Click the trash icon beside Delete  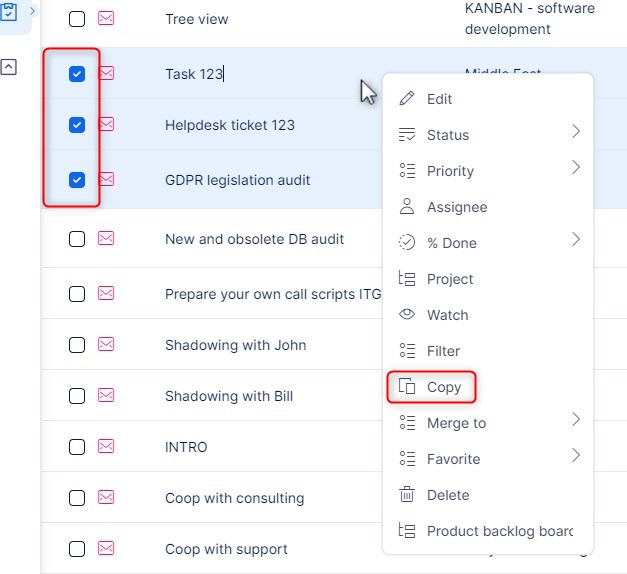pos(407,495)
